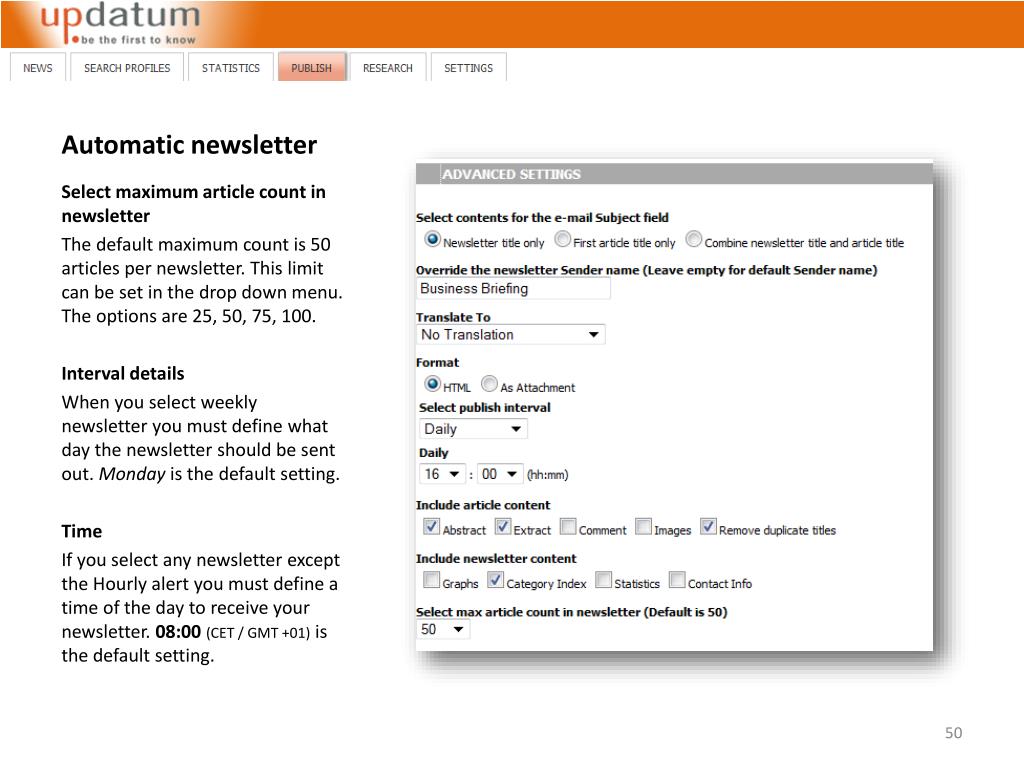Enable the 'Contact Info' checkbox
1024x768 pixels.
(x=677, y=580)
